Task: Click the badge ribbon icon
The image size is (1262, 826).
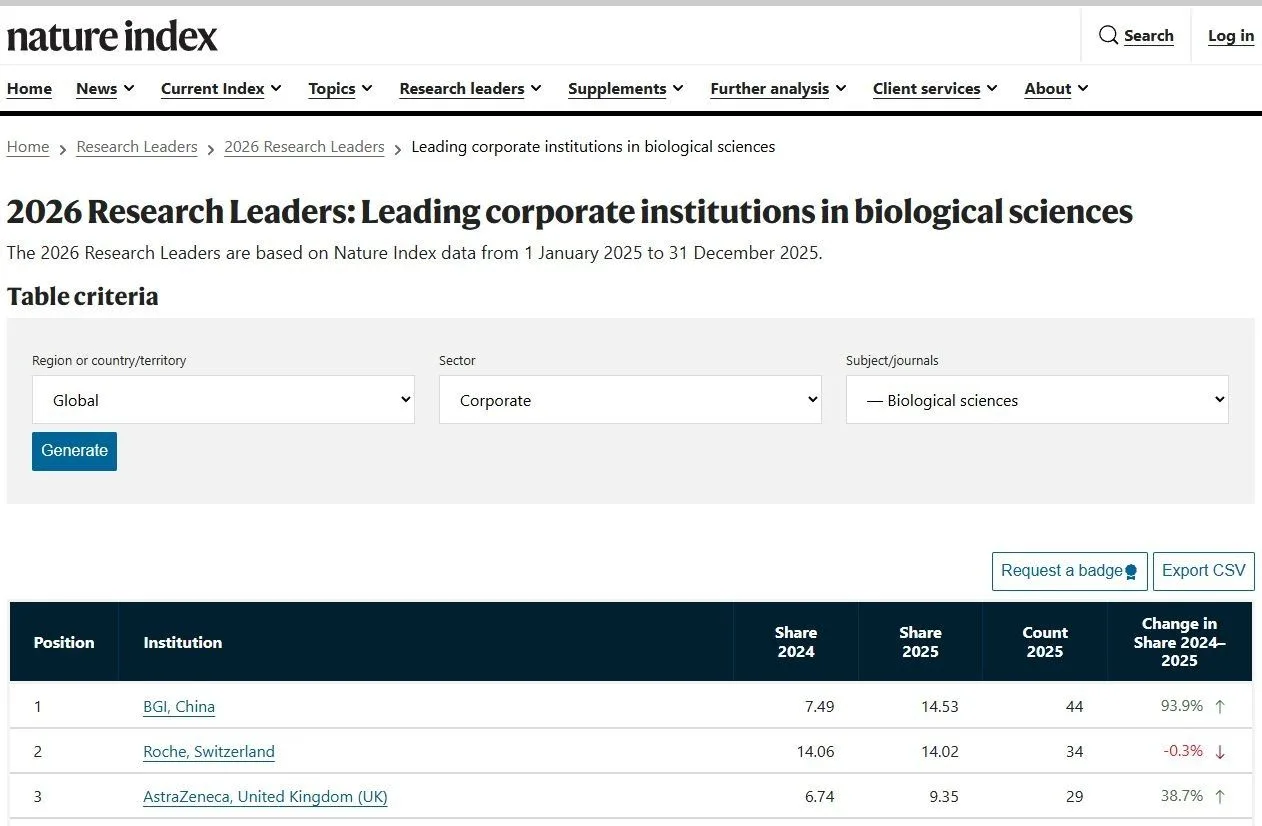Action: (1131, 572)
